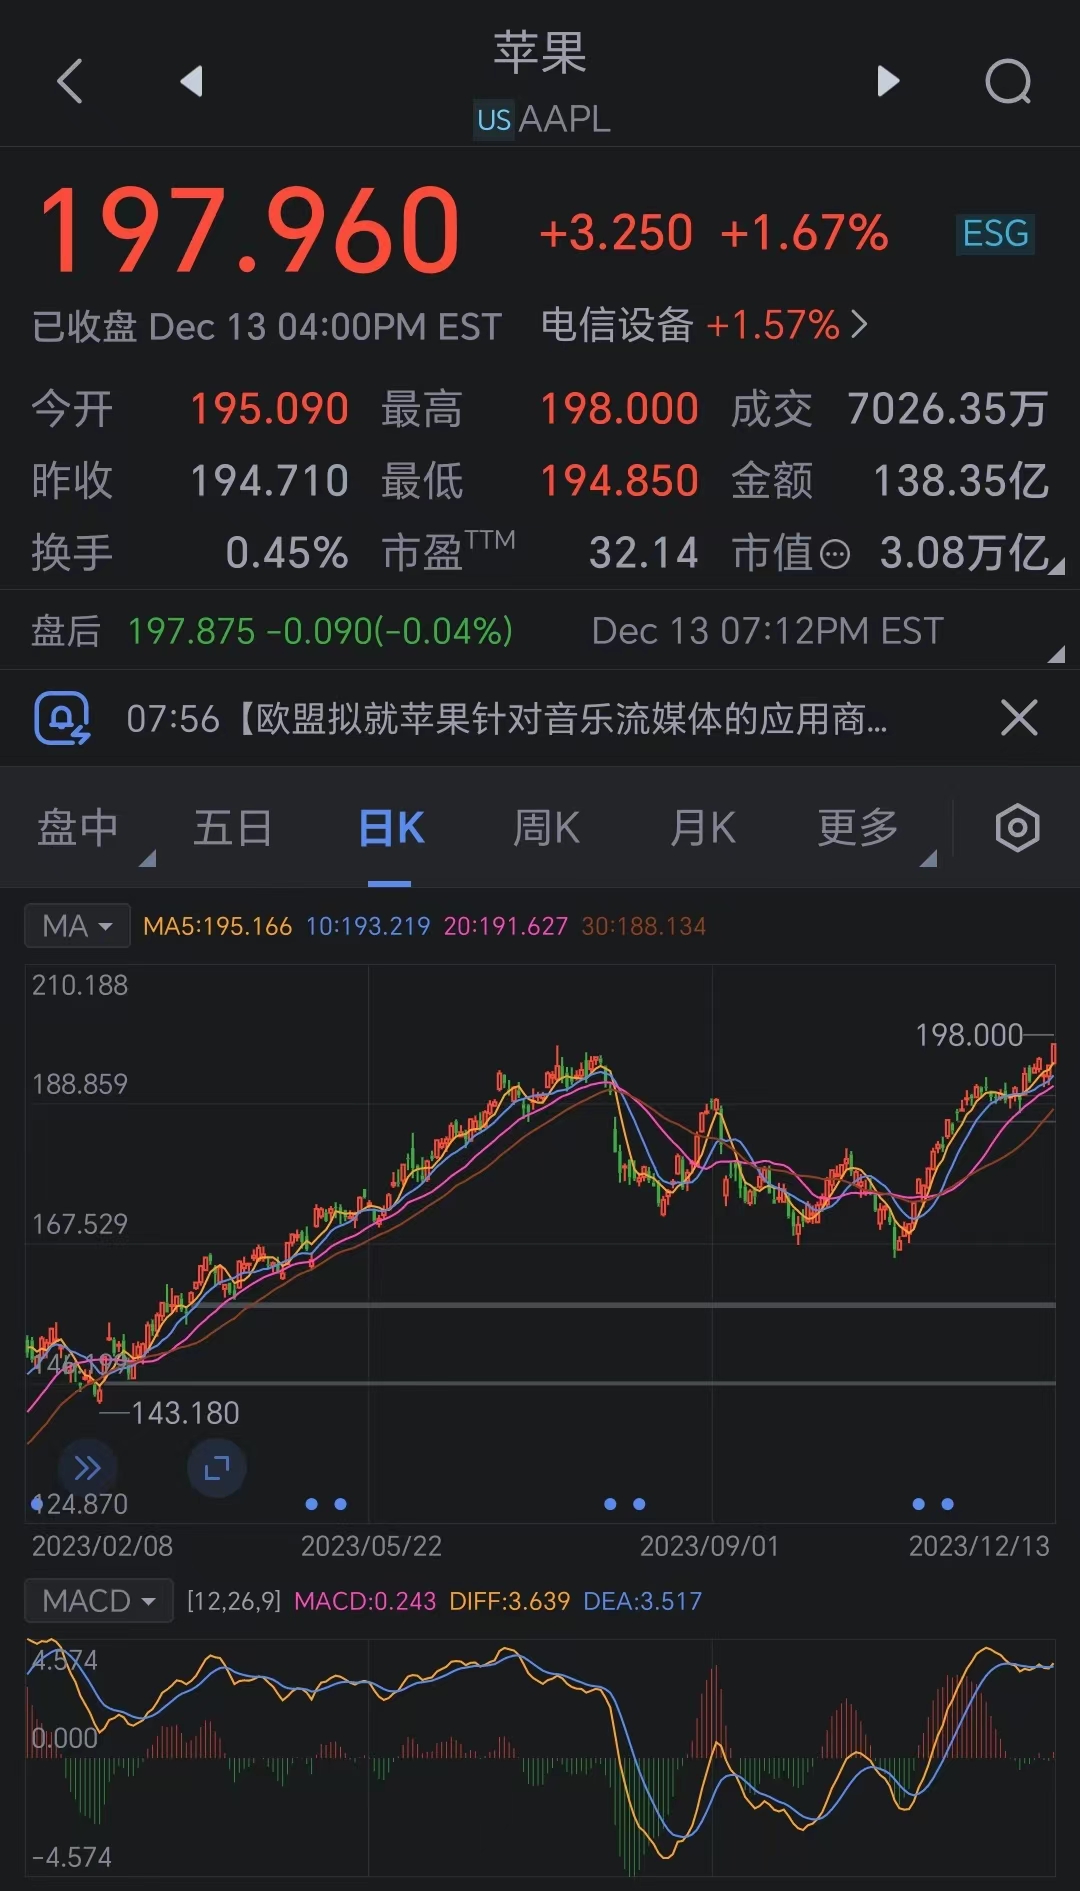
Task: Dismiss the news banner with the X
Action: pos(1019,718)
